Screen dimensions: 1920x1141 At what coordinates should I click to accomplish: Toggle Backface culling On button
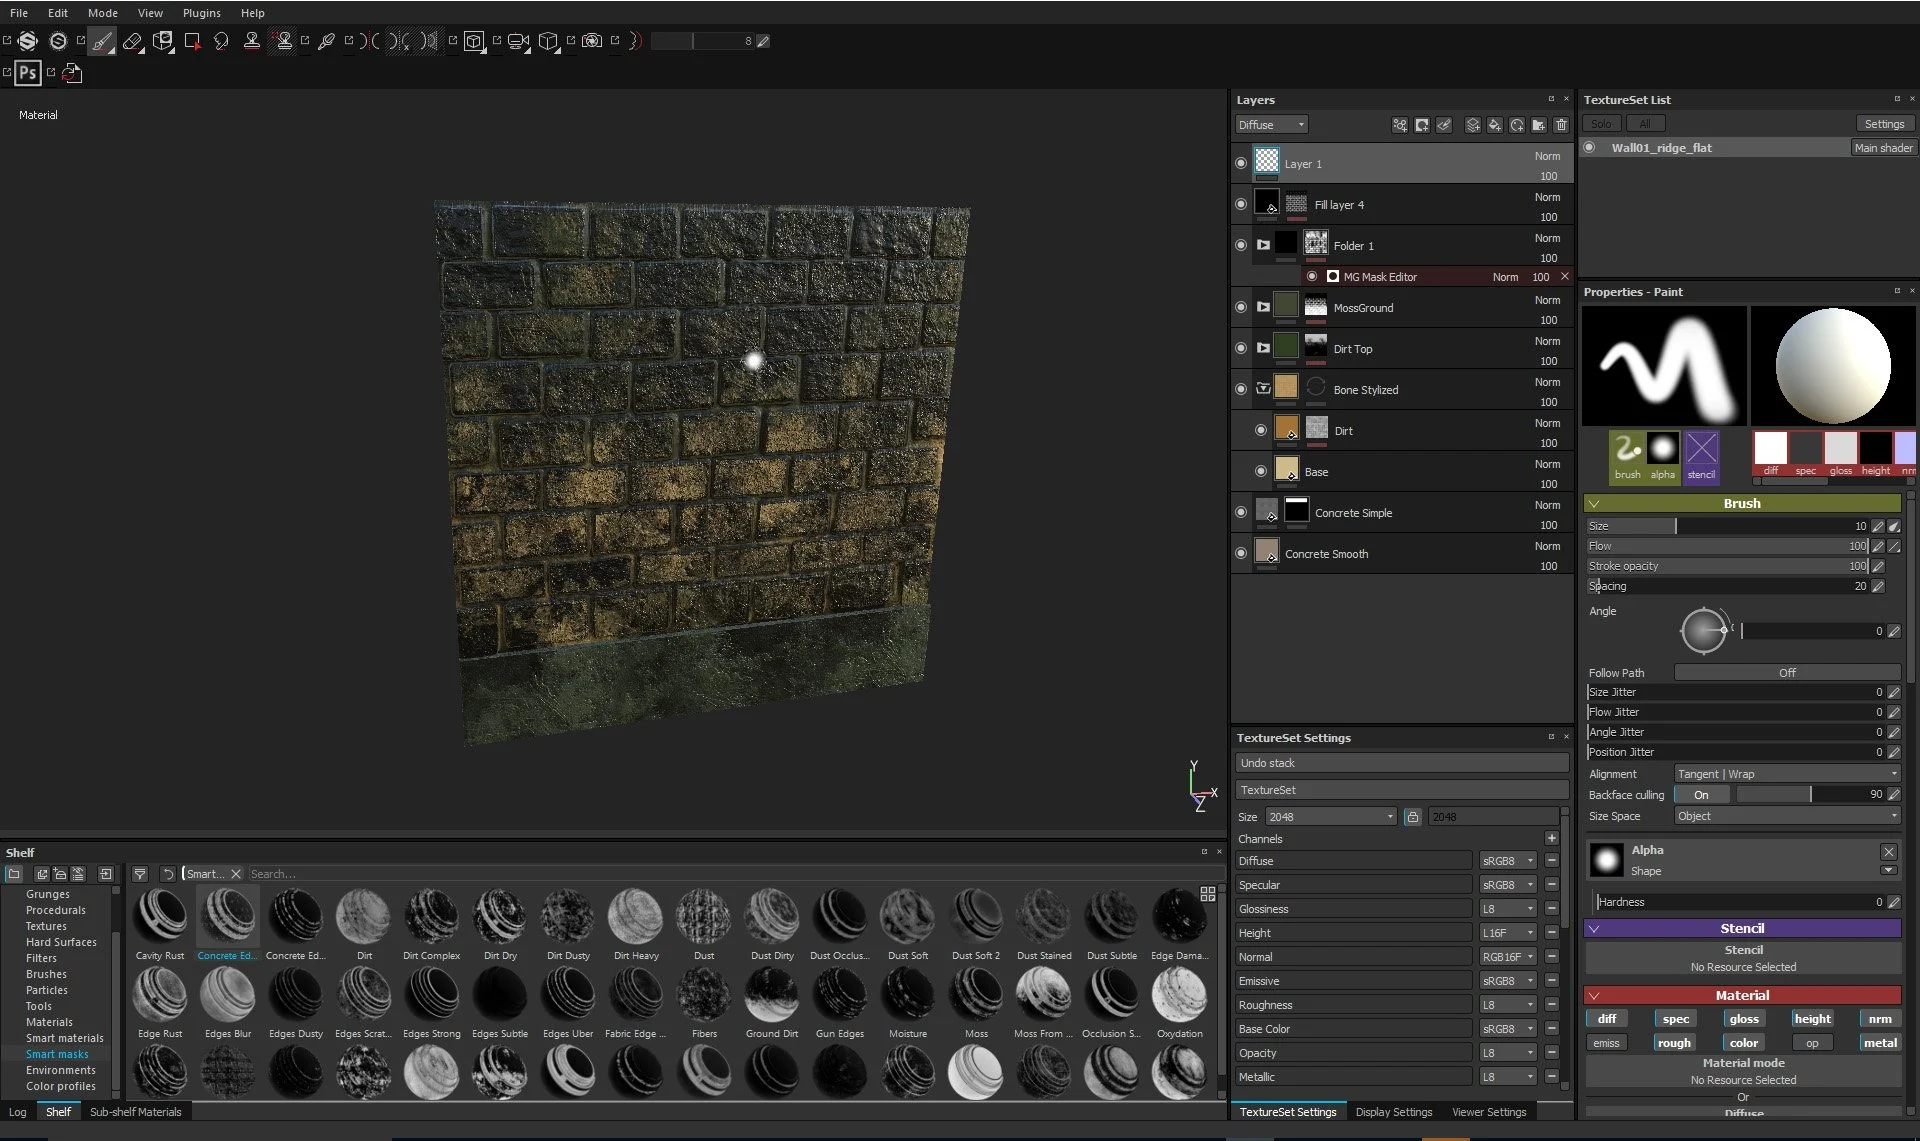(x=1702, y=795)
